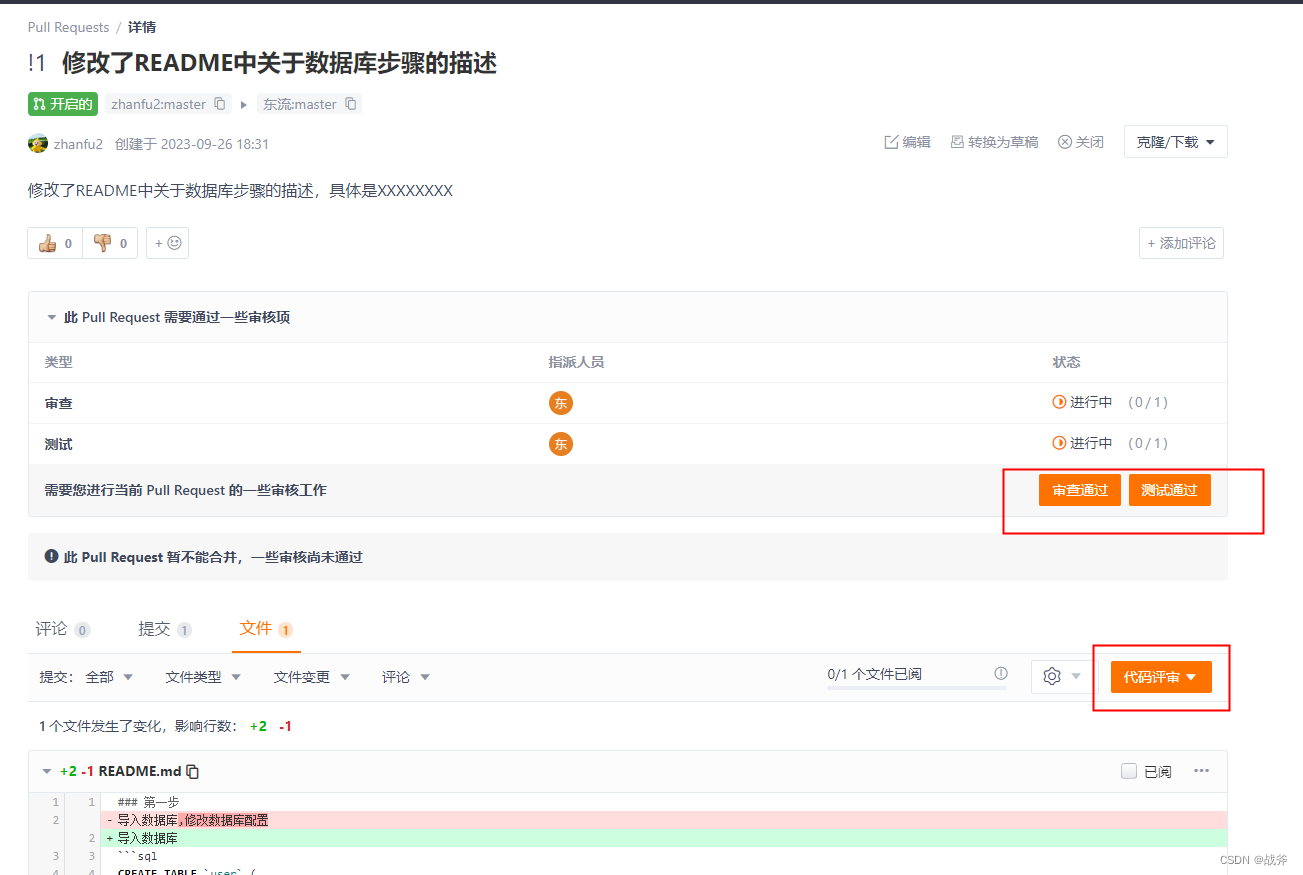Copy source branch zhanfu2:master icon

[x=220, y=104]
